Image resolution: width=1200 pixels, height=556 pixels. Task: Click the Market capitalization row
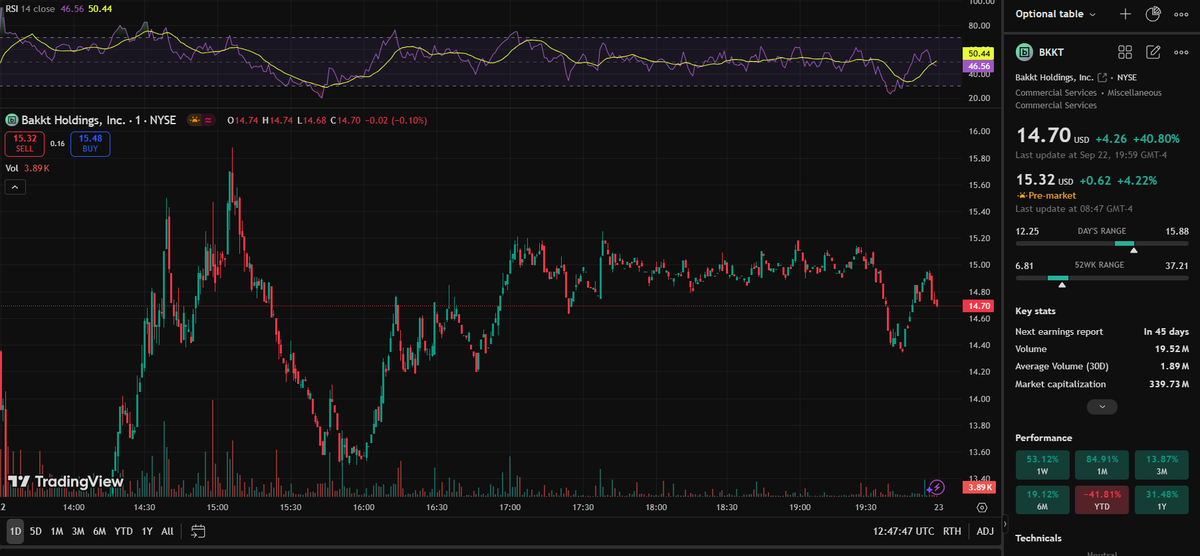(x=1102, y=384)
